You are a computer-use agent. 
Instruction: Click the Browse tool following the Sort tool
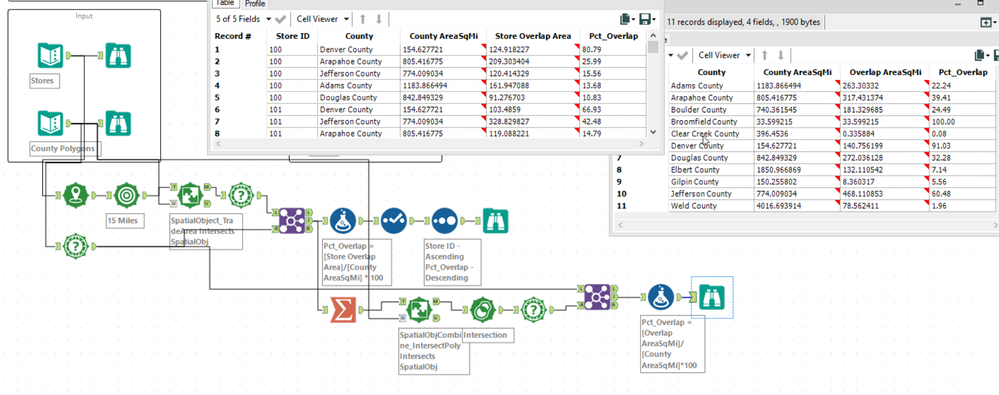pyautogui.click(x=496, y=220)
